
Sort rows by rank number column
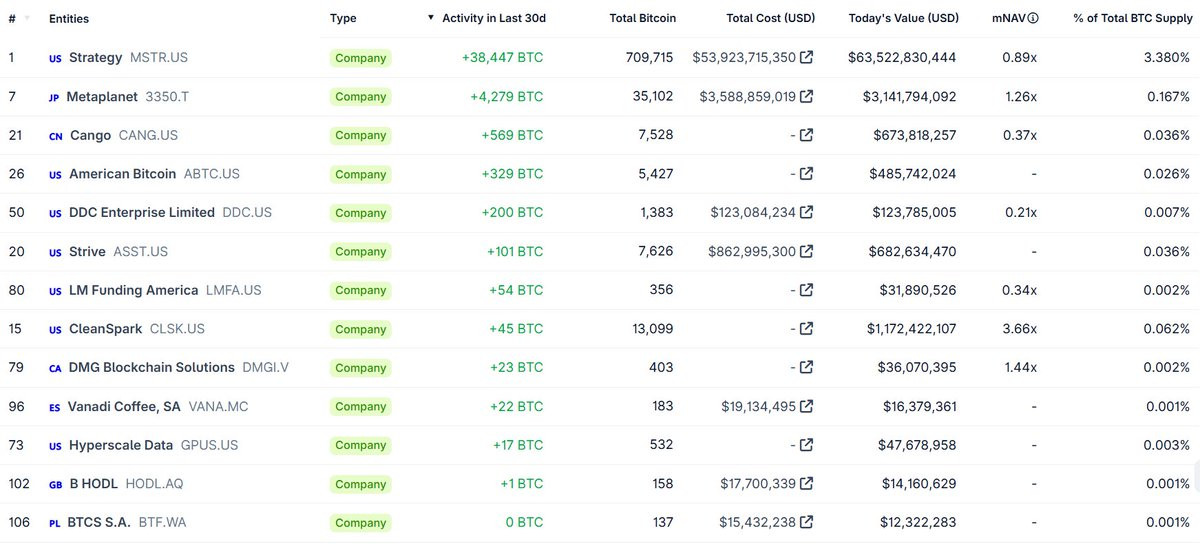pos(12,18)
